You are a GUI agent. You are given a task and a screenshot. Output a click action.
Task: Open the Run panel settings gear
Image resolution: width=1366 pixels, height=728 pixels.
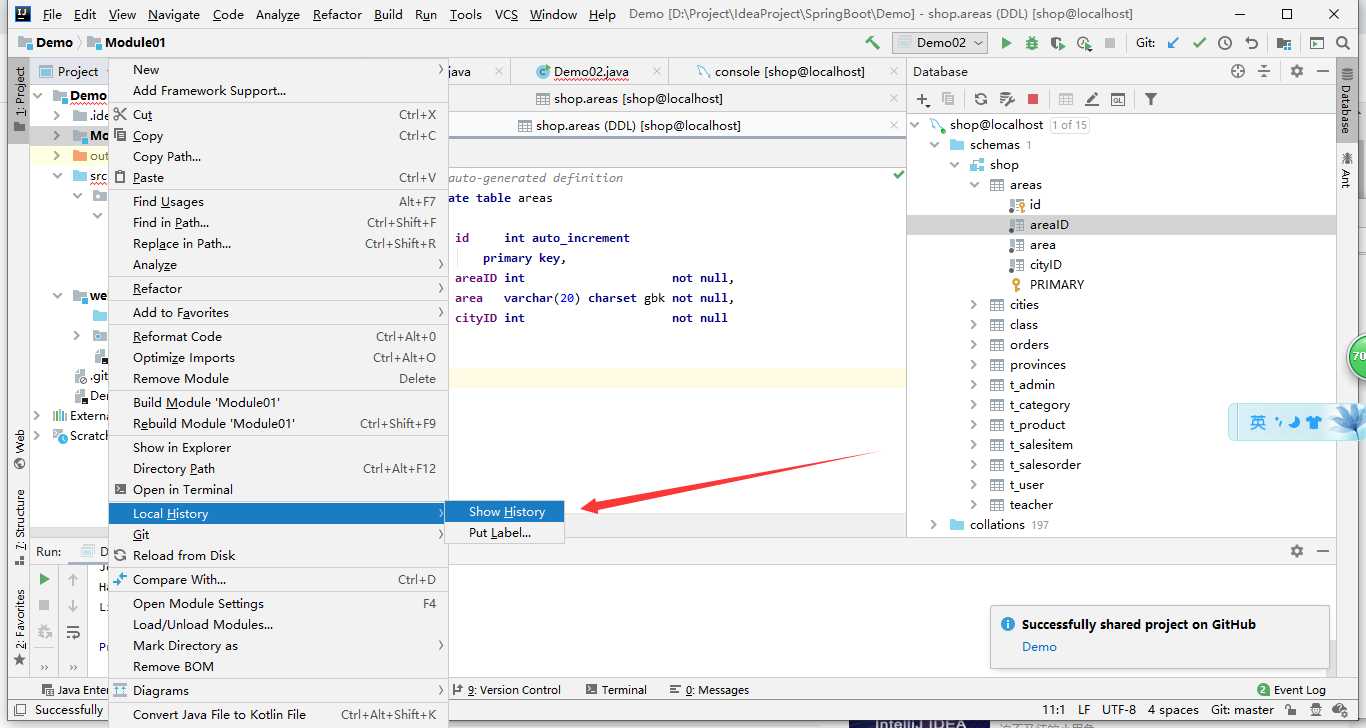[1297, 551]
